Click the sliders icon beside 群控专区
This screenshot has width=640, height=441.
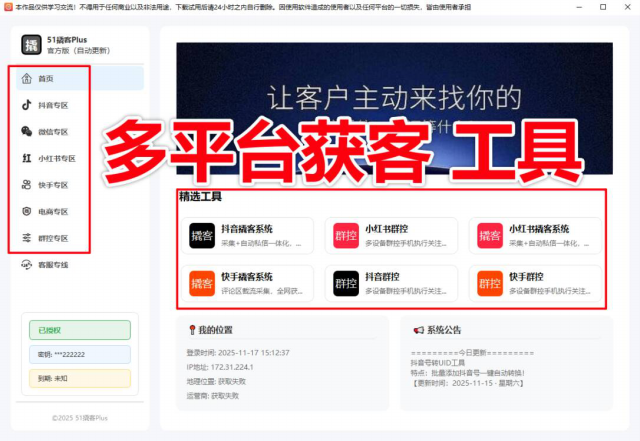(27, 239)
